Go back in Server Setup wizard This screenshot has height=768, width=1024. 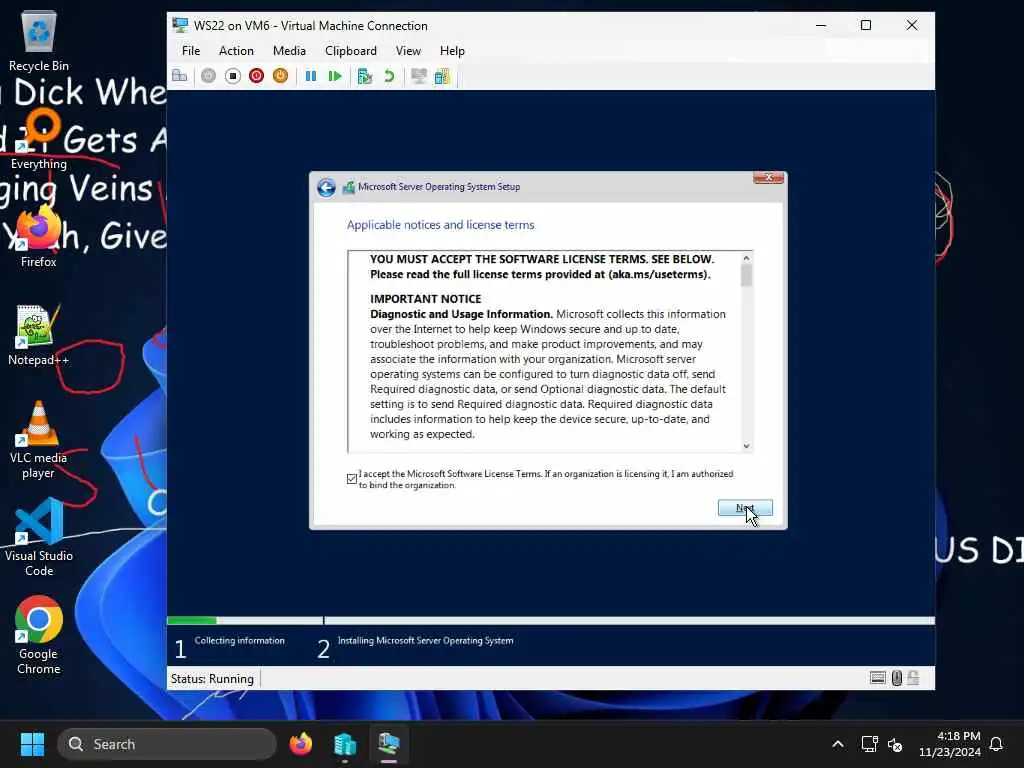click(x=326, y=187)
